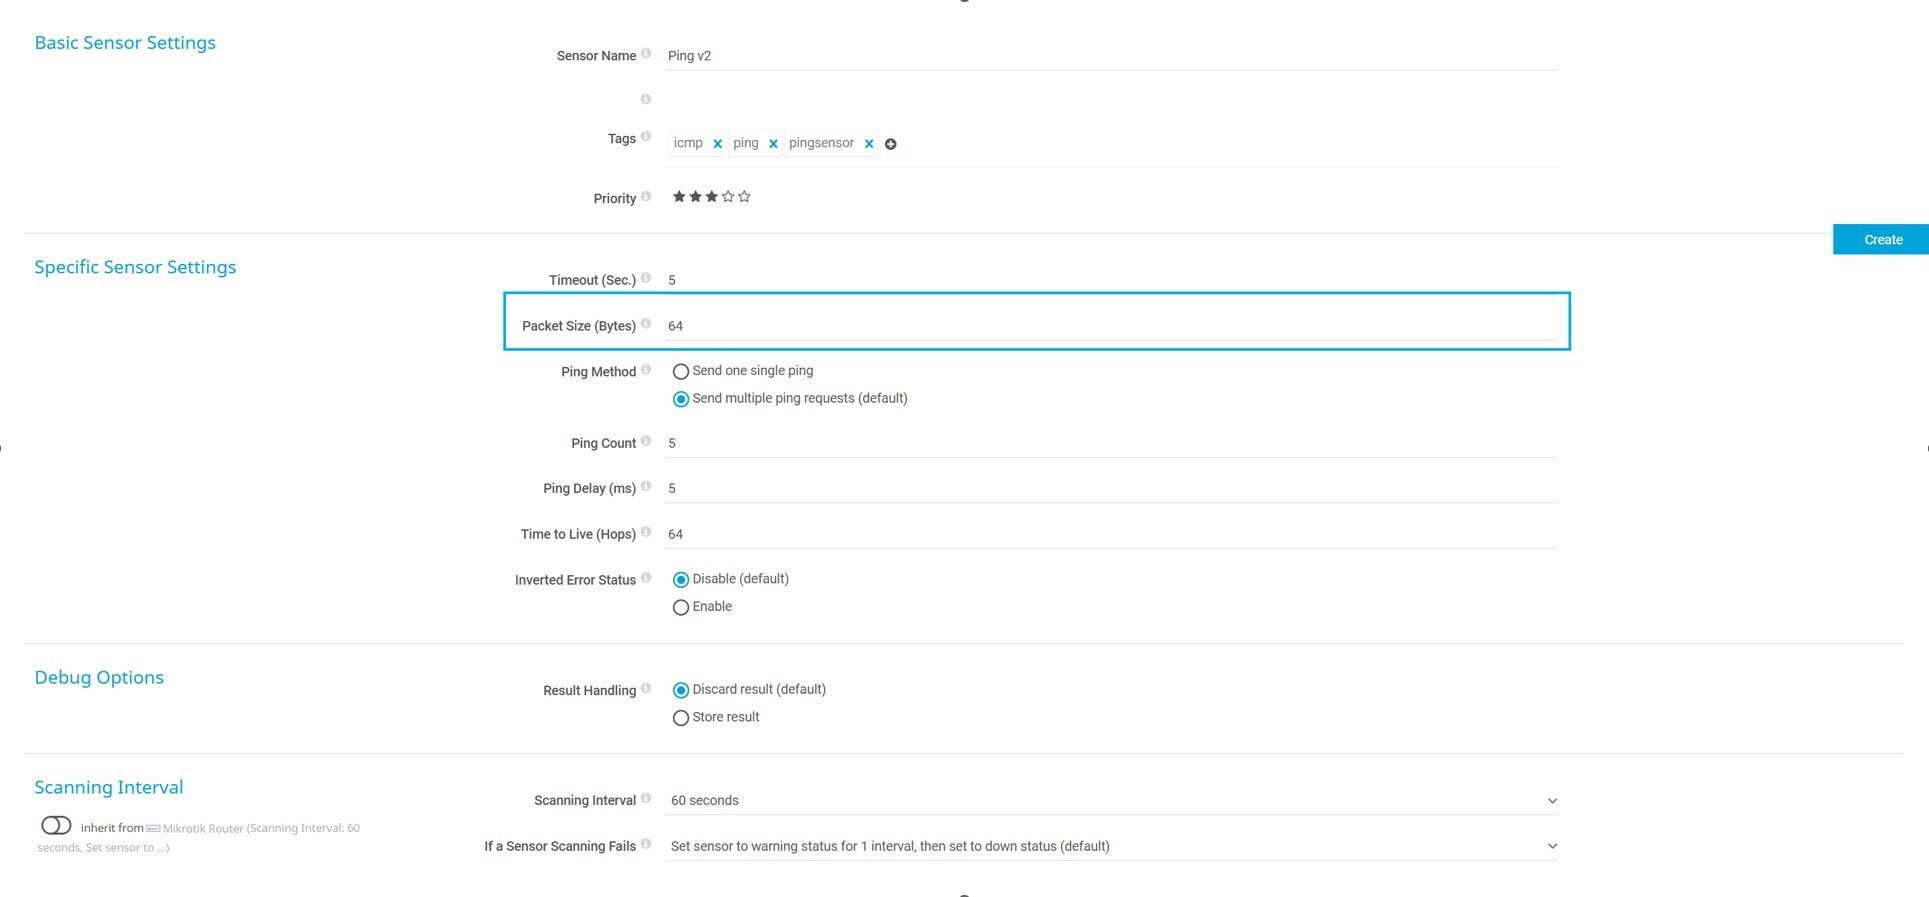
Task: Open the Scanning Interval dropdown
Action: (1110, 801)
